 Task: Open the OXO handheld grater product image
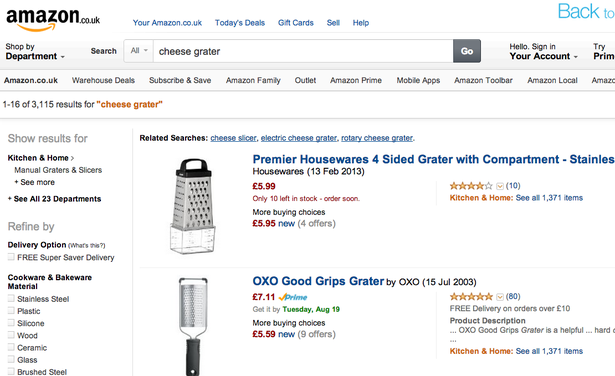pos(193,327)
